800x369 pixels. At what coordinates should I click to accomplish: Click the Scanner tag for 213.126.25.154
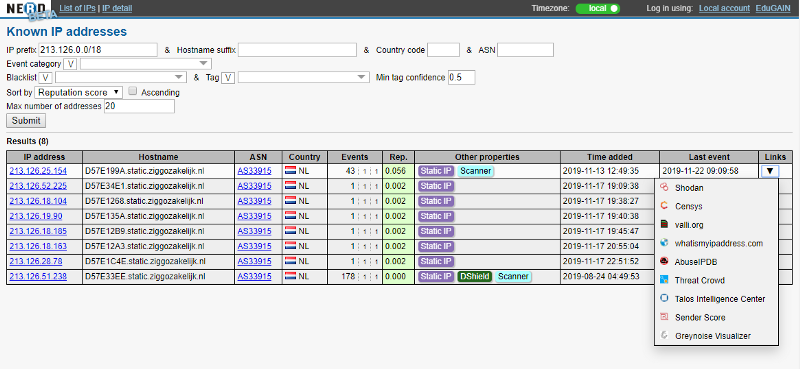476,171
